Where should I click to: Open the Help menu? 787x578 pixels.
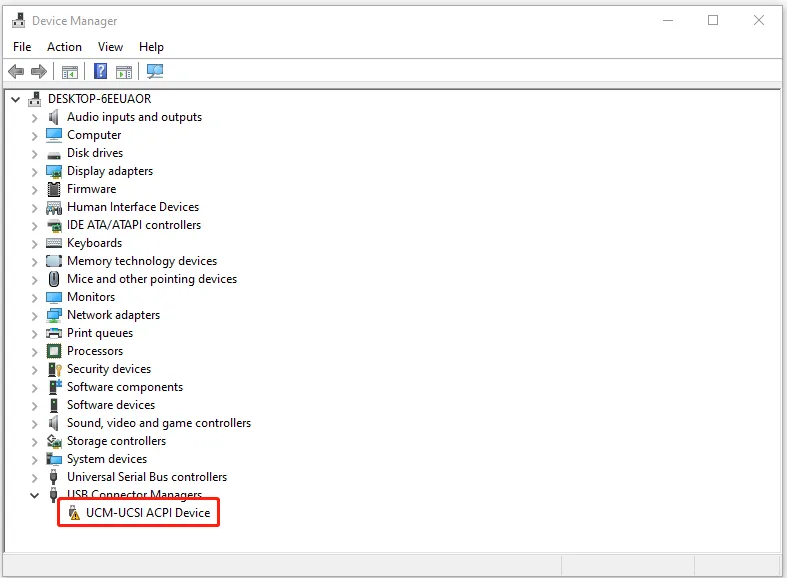point(151,47)
